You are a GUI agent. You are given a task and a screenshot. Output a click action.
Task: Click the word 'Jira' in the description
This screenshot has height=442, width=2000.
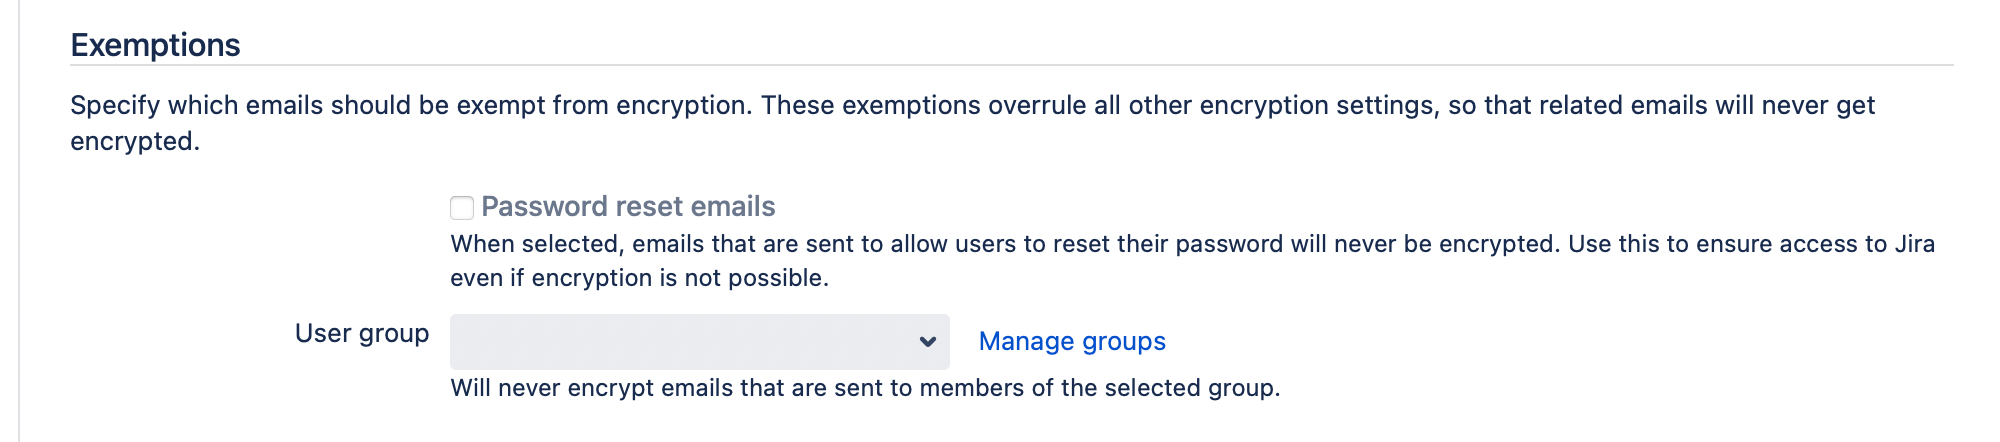[1914, 244]
